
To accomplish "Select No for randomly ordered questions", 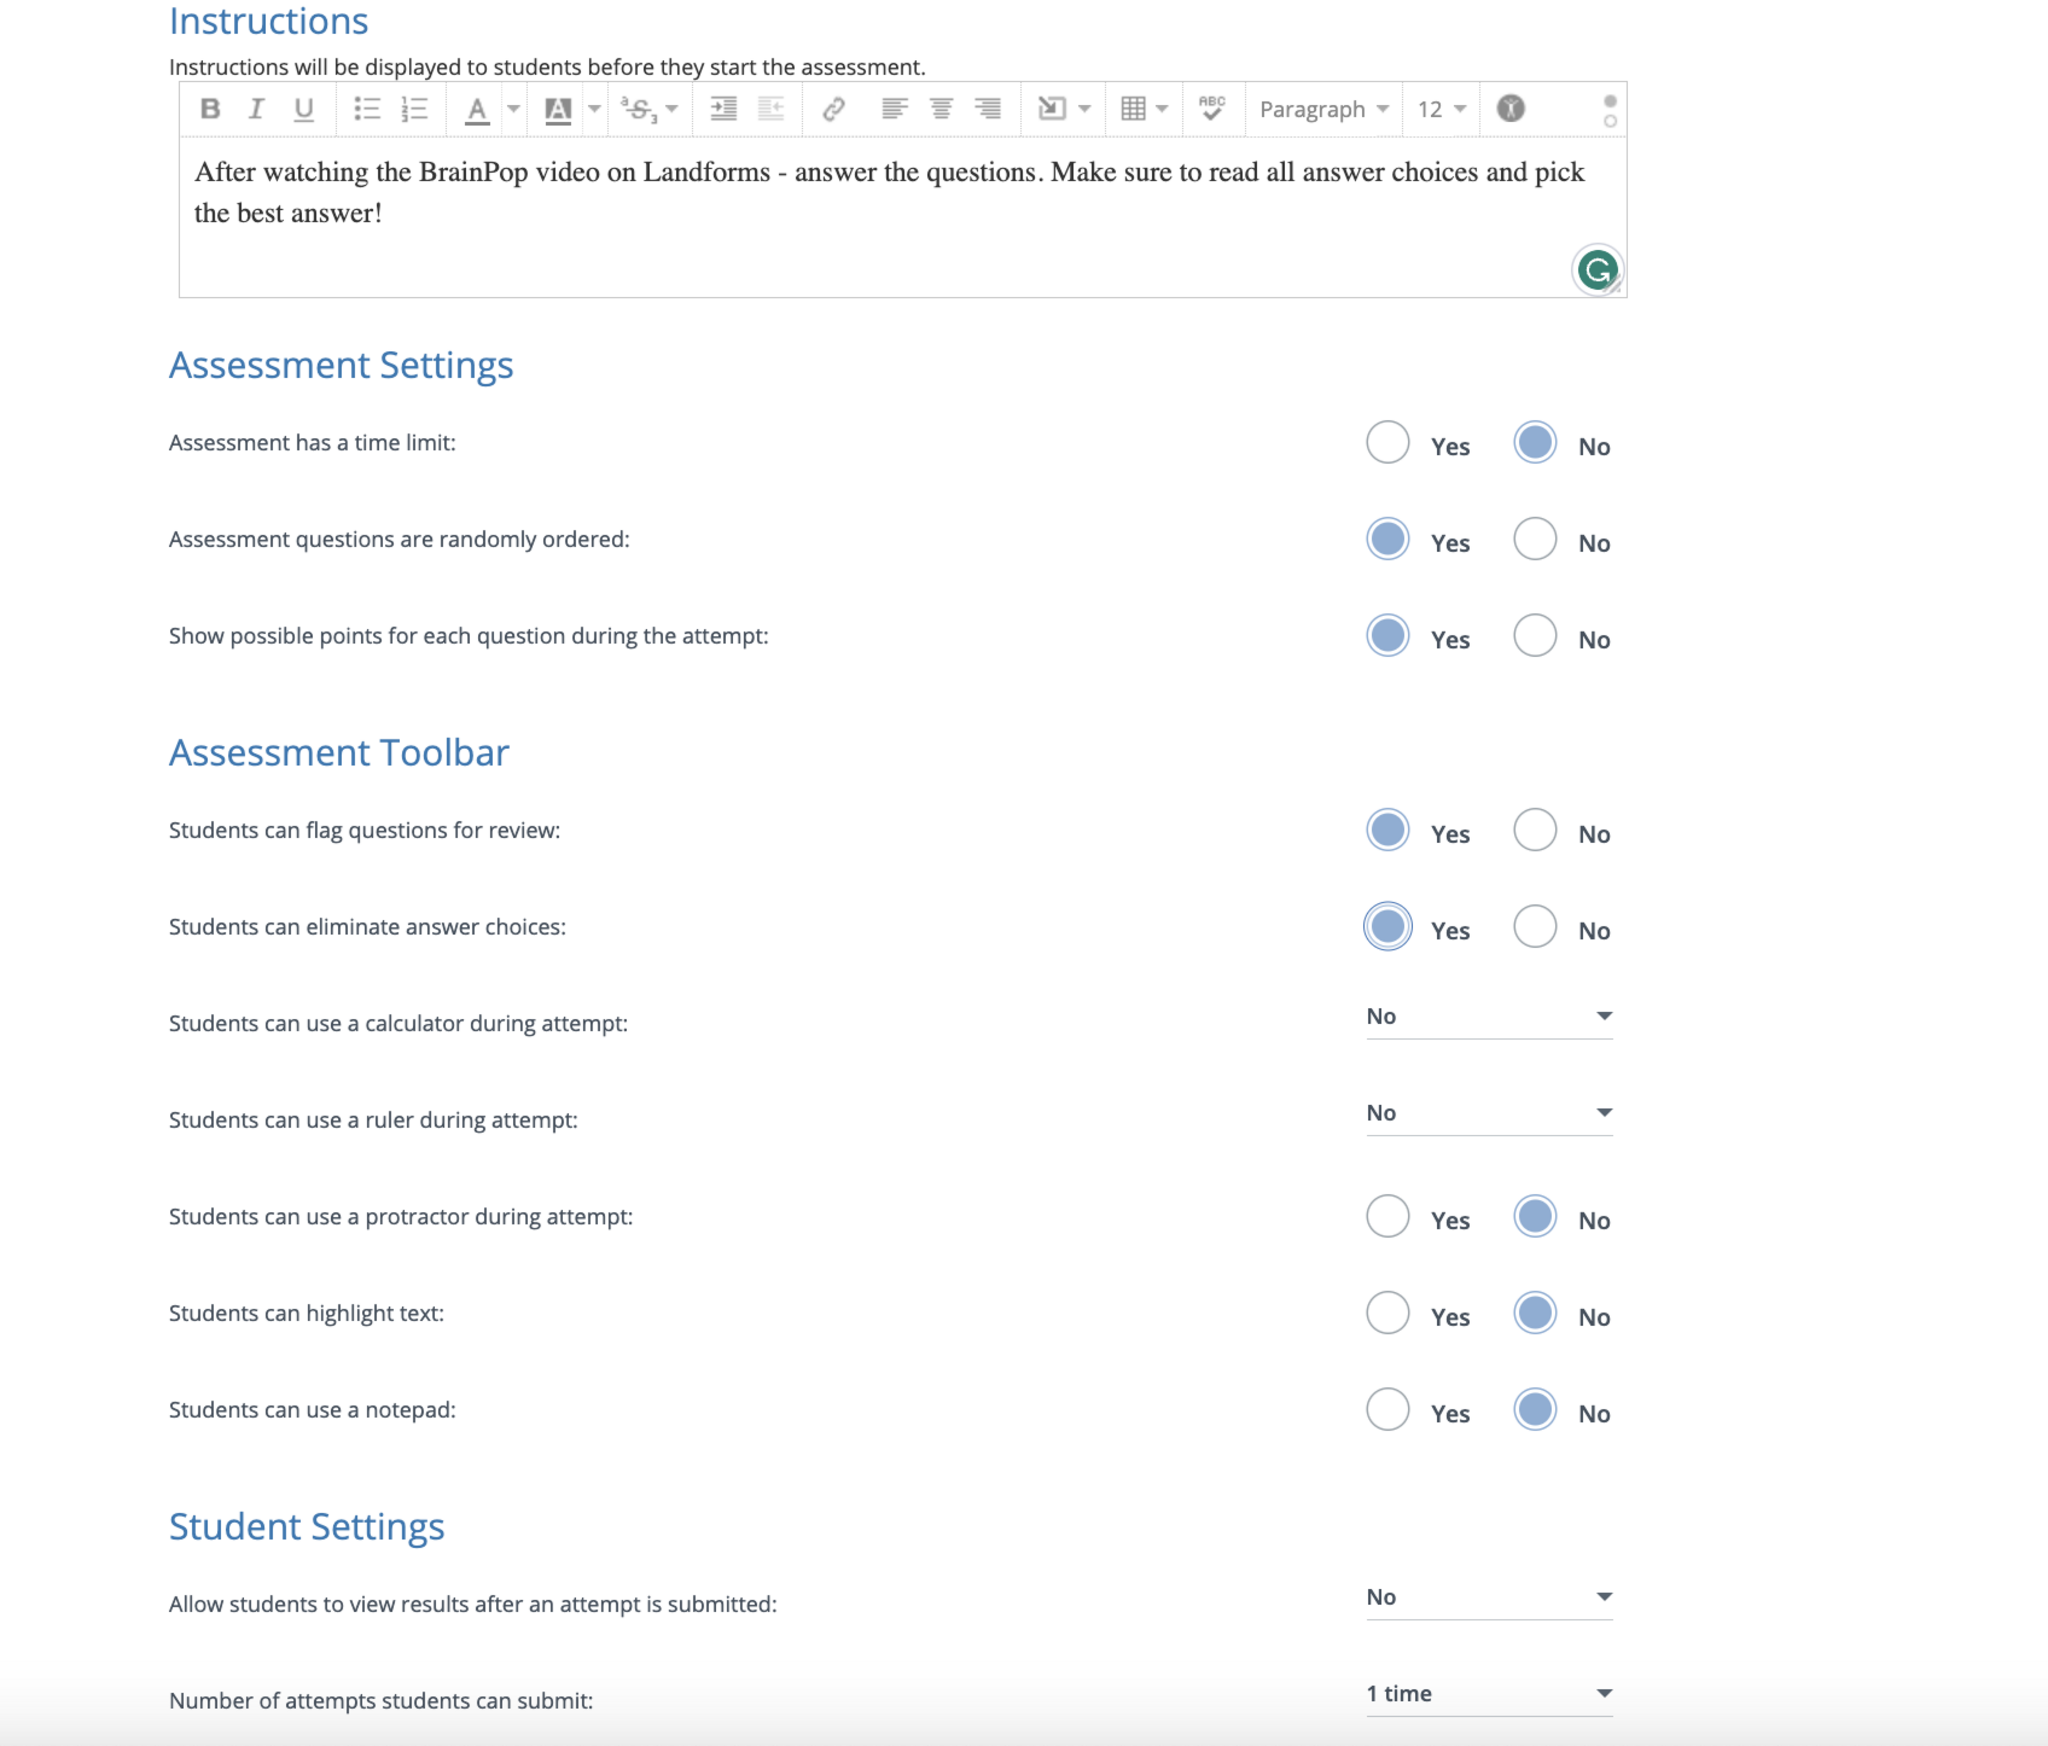I will click(x=1534, y=540).
